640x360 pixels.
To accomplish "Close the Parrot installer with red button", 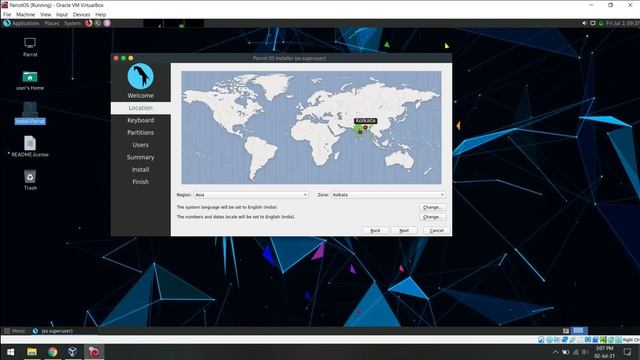I will (x=116, y=58).
